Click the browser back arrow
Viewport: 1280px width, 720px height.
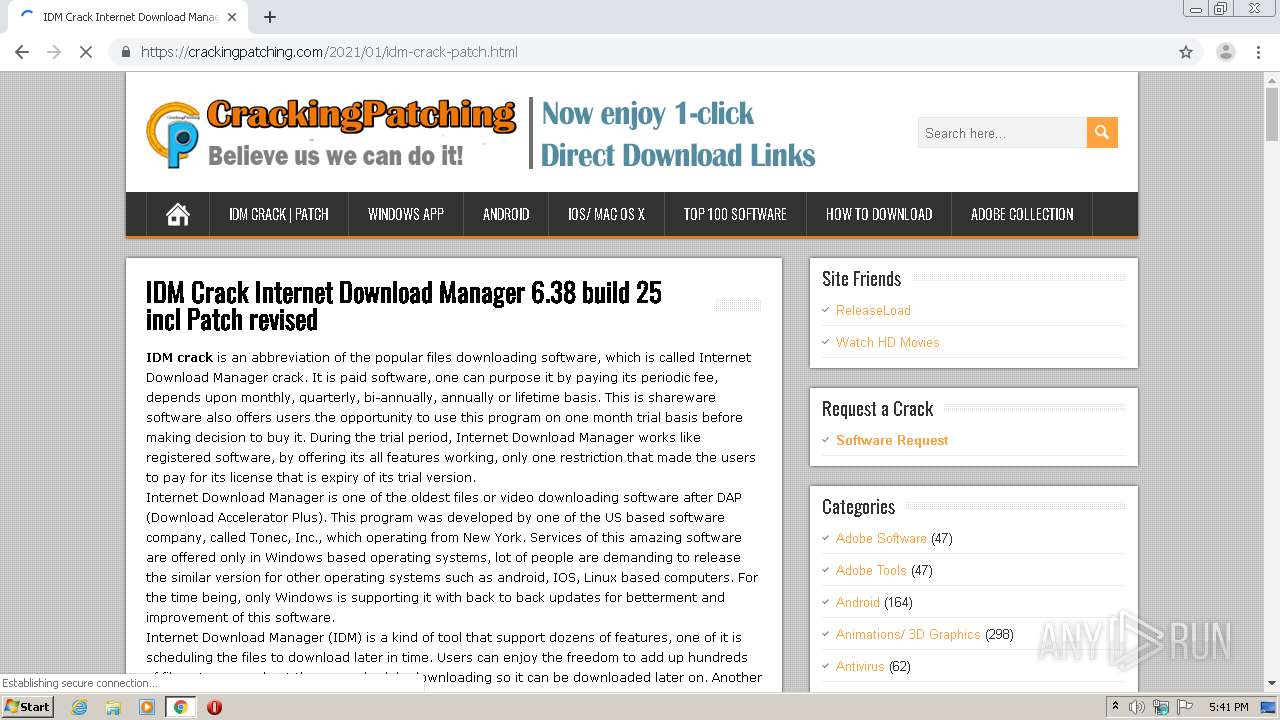(x=22, y=52)
